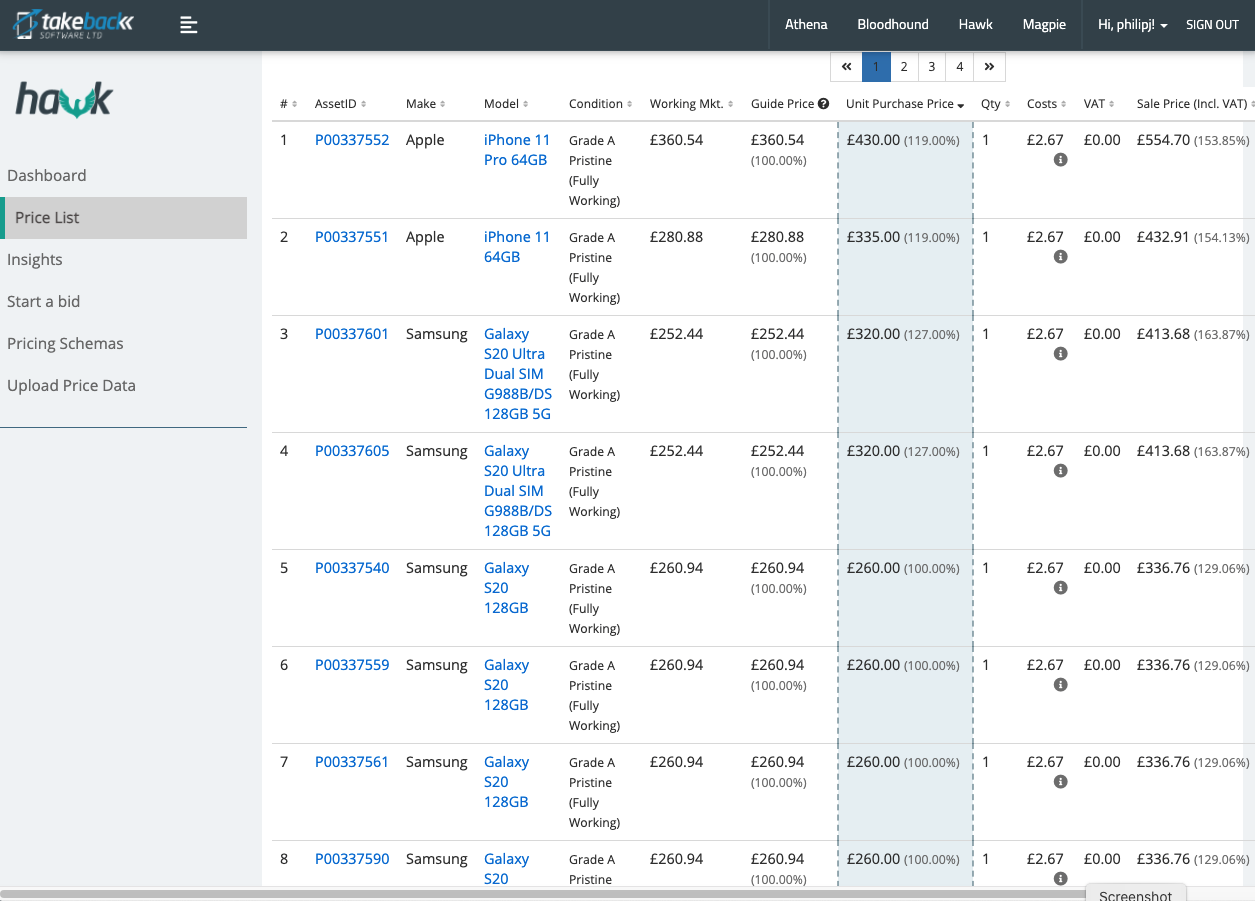Click the horizontal scrollbar at bottom
1255x901 pixels.
(x=542, y=893)
